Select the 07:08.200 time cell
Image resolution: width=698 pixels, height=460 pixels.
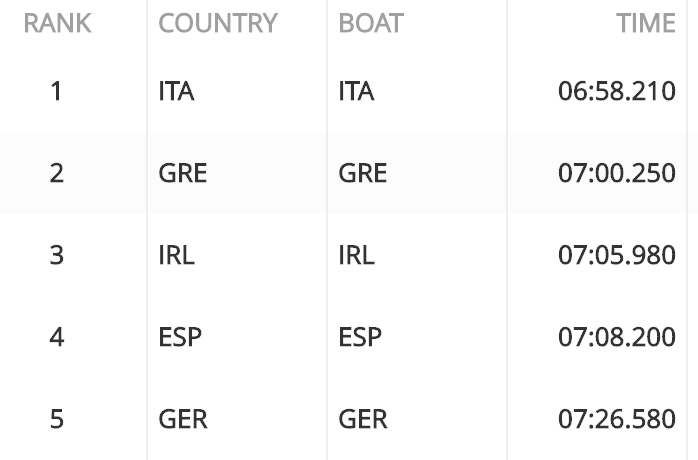coord(617,337)
